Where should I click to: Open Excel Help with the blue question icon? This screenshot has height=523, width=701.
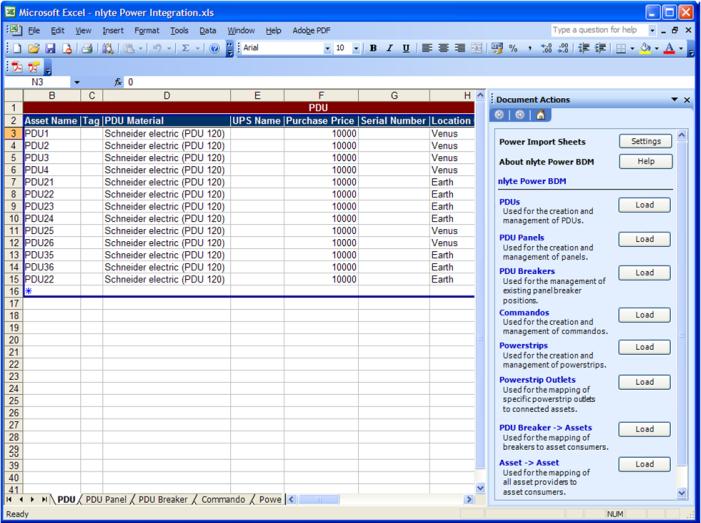[x=215, y=48]
